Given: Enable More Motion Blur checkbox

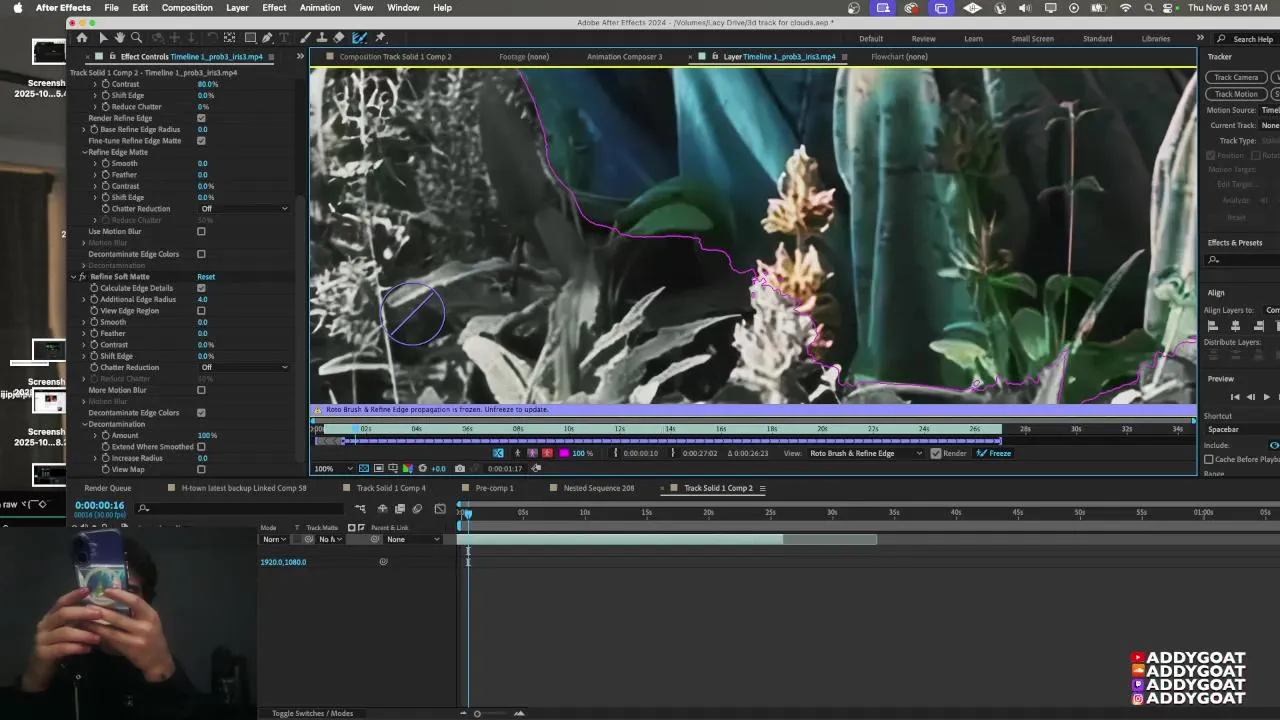Looking at the screenshot, I should point(201,390).
